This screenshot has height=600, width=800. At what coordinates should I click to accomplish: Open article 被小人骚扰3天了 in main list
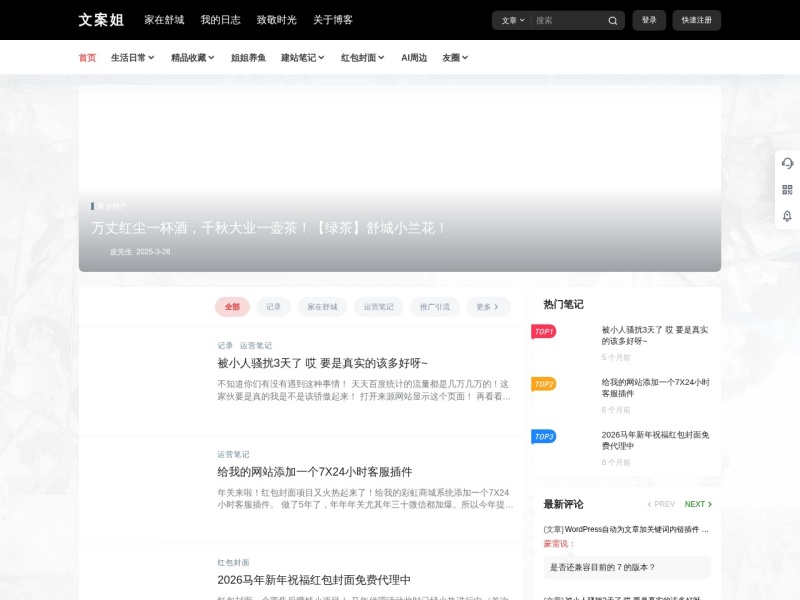(322, 363)
